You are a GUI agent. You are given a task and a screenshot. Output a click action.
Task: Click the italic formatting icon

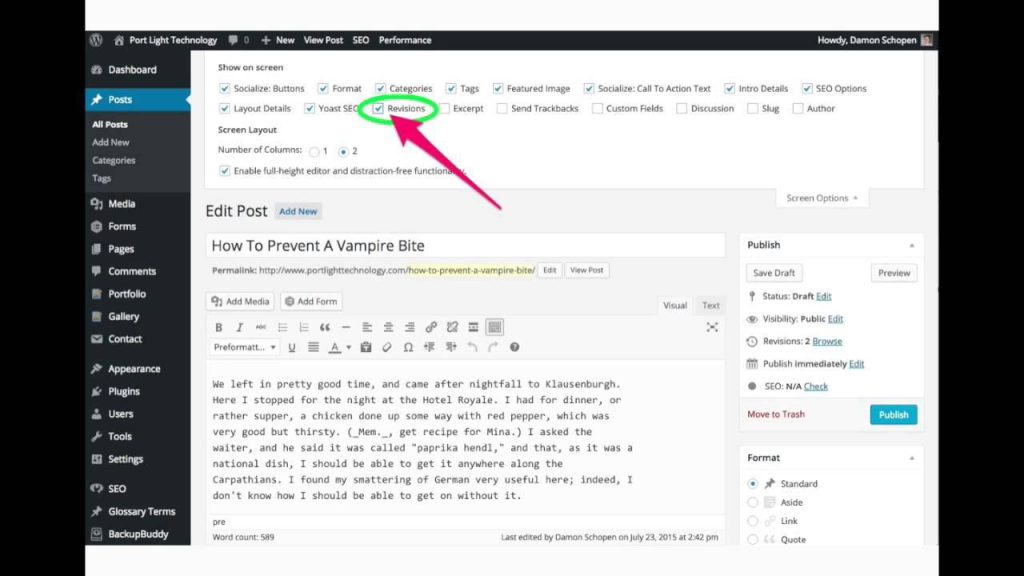[240, 327]
